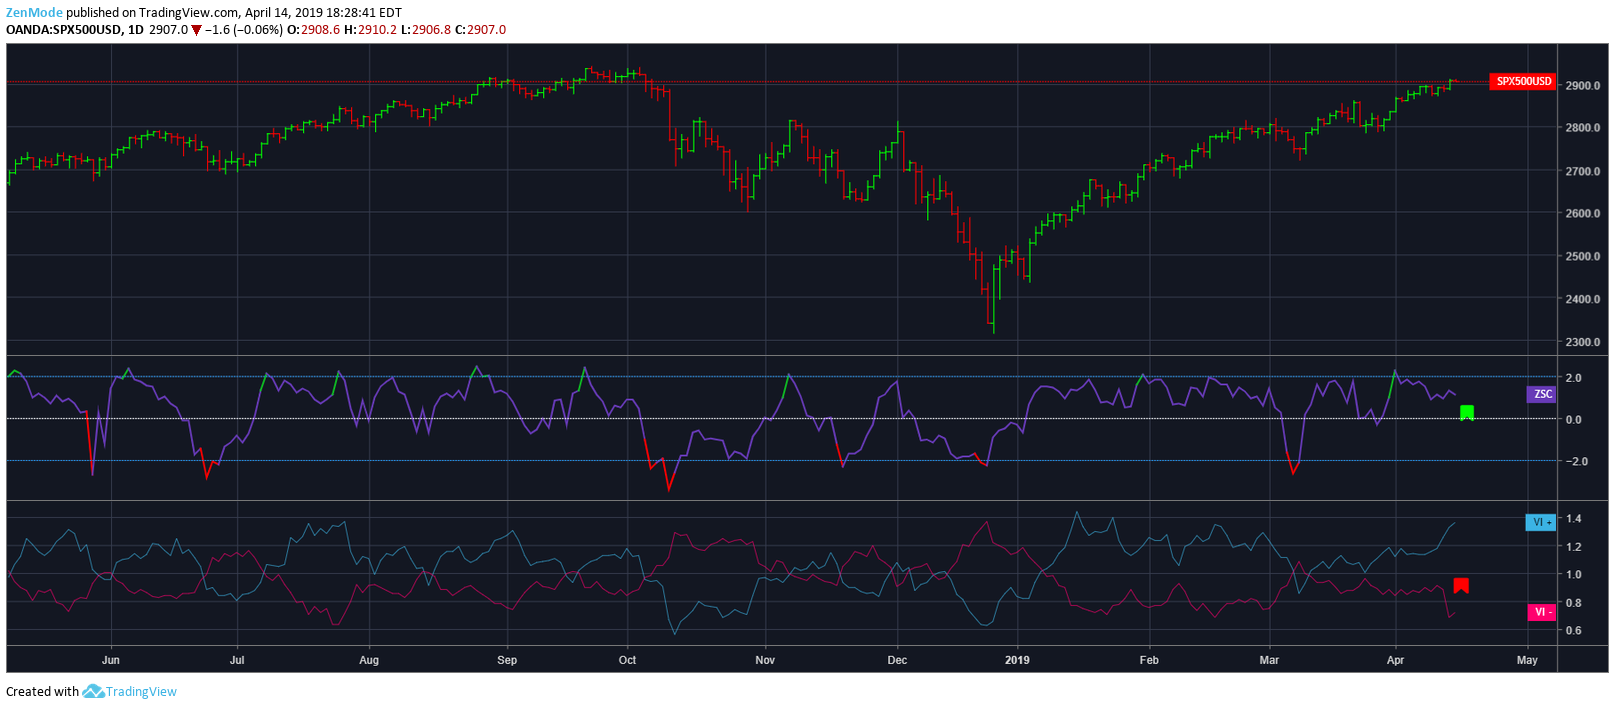The image size is (1615, 709).
Task: Click the 2800.0 price axis label
Action: (1583, 128)
